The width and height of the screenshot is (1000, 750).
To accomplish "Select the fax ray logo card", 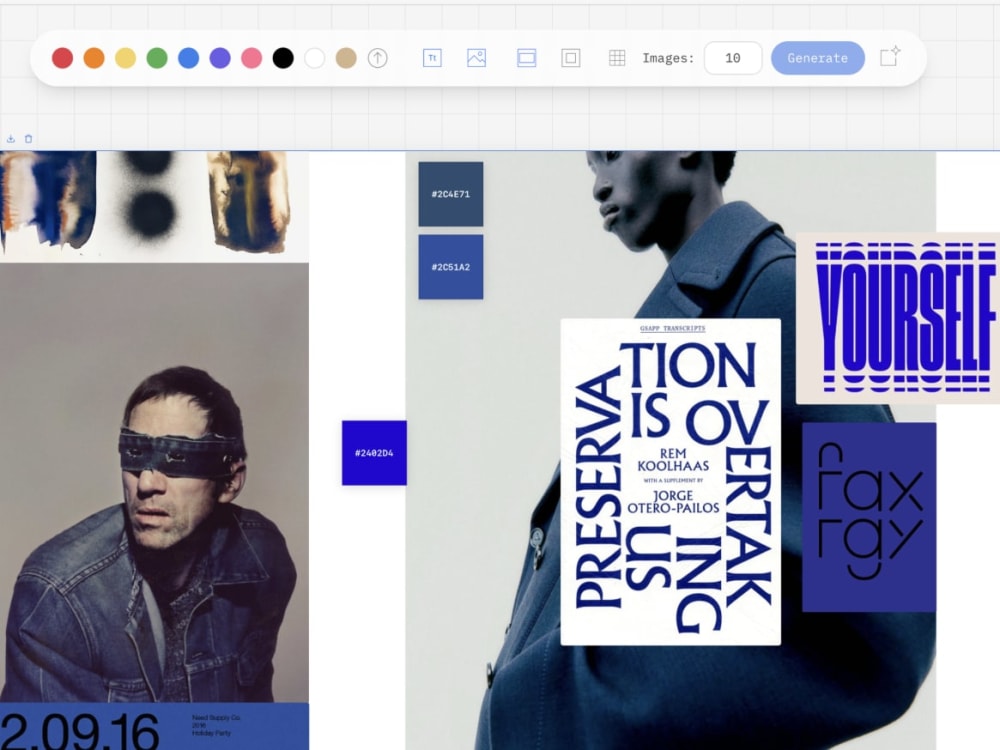I will (x=869, y=517).
